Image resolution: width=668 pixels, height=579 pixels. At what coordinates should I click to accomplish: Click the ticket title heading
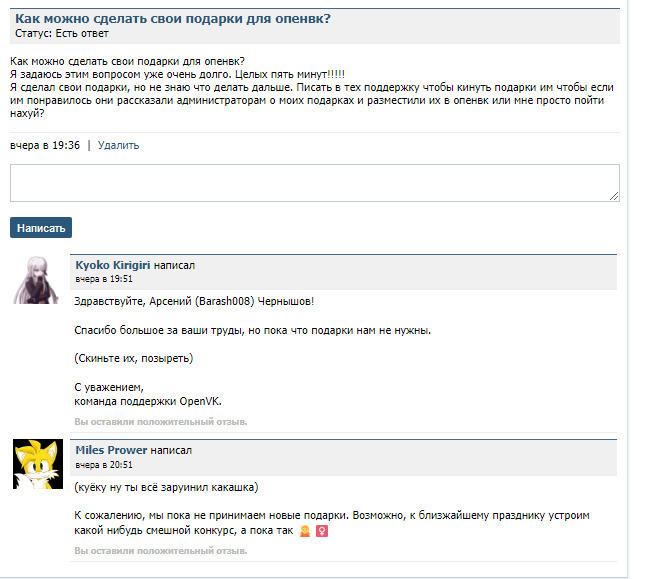tap(172, 19)
